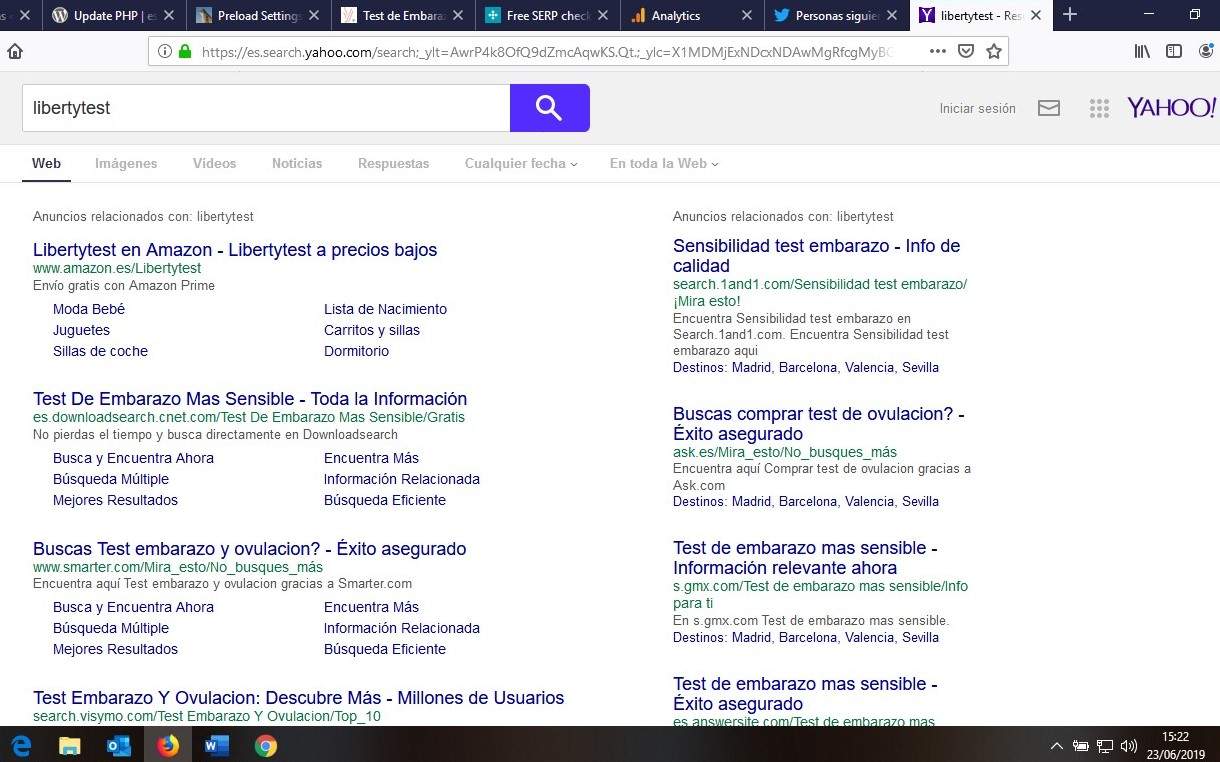Viewport: 1220px width, 762px height.
Task: Open Word from the taskbar
Action: tap(216, 745)
